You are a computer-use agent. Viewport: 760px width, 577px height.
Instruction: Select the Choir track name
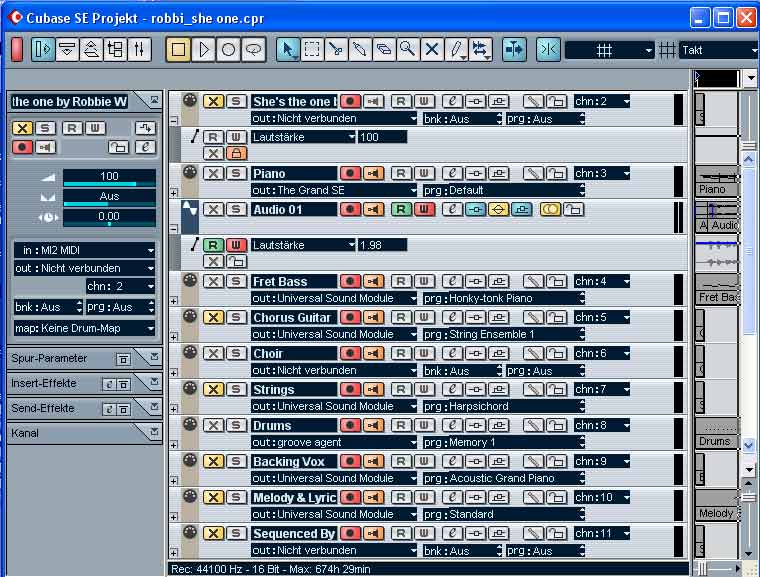pyautogui.click(x=294, y=353)
